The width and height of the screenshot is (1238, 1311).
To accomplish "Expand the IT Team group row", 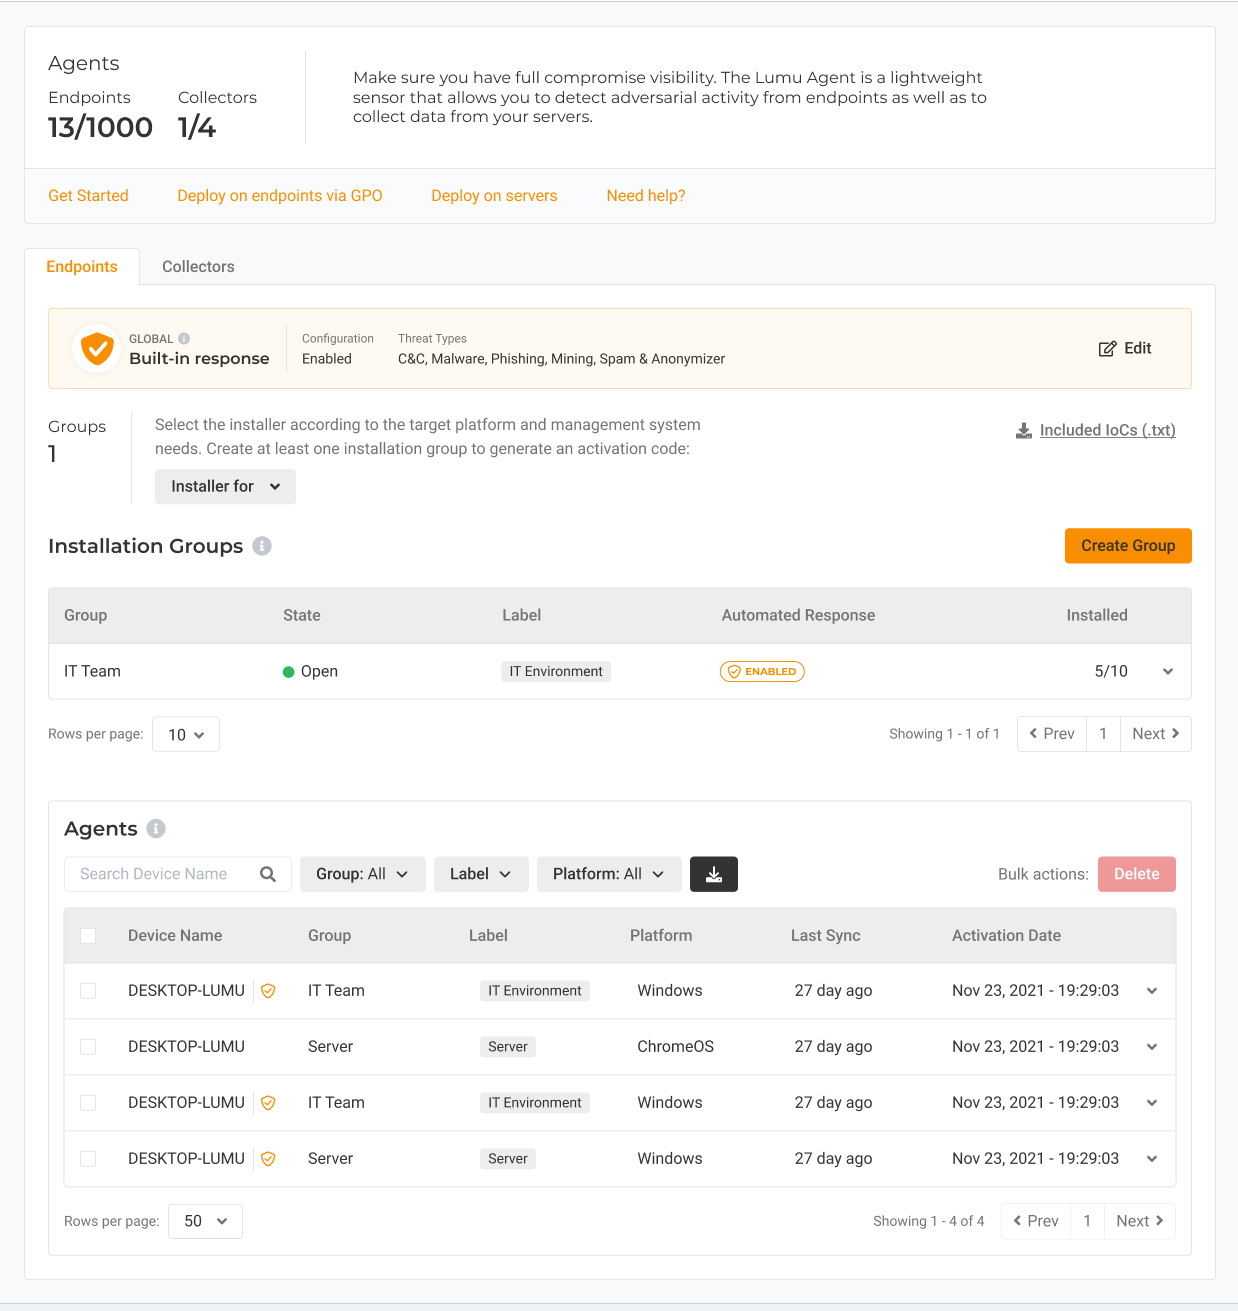I will pyautogui.click(x=1168, y=672).
